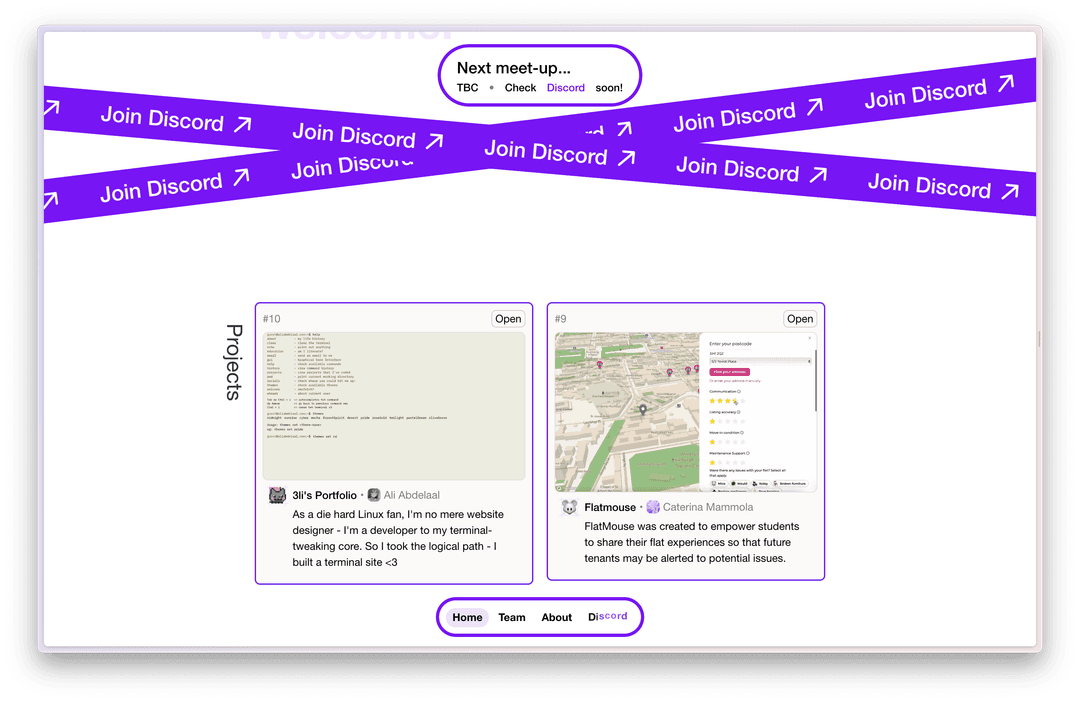Image resolution: width=1080 pixels, height=702 pixels.
Task: Open project #9 with its Open button
Action: click(x=800, y=319)
